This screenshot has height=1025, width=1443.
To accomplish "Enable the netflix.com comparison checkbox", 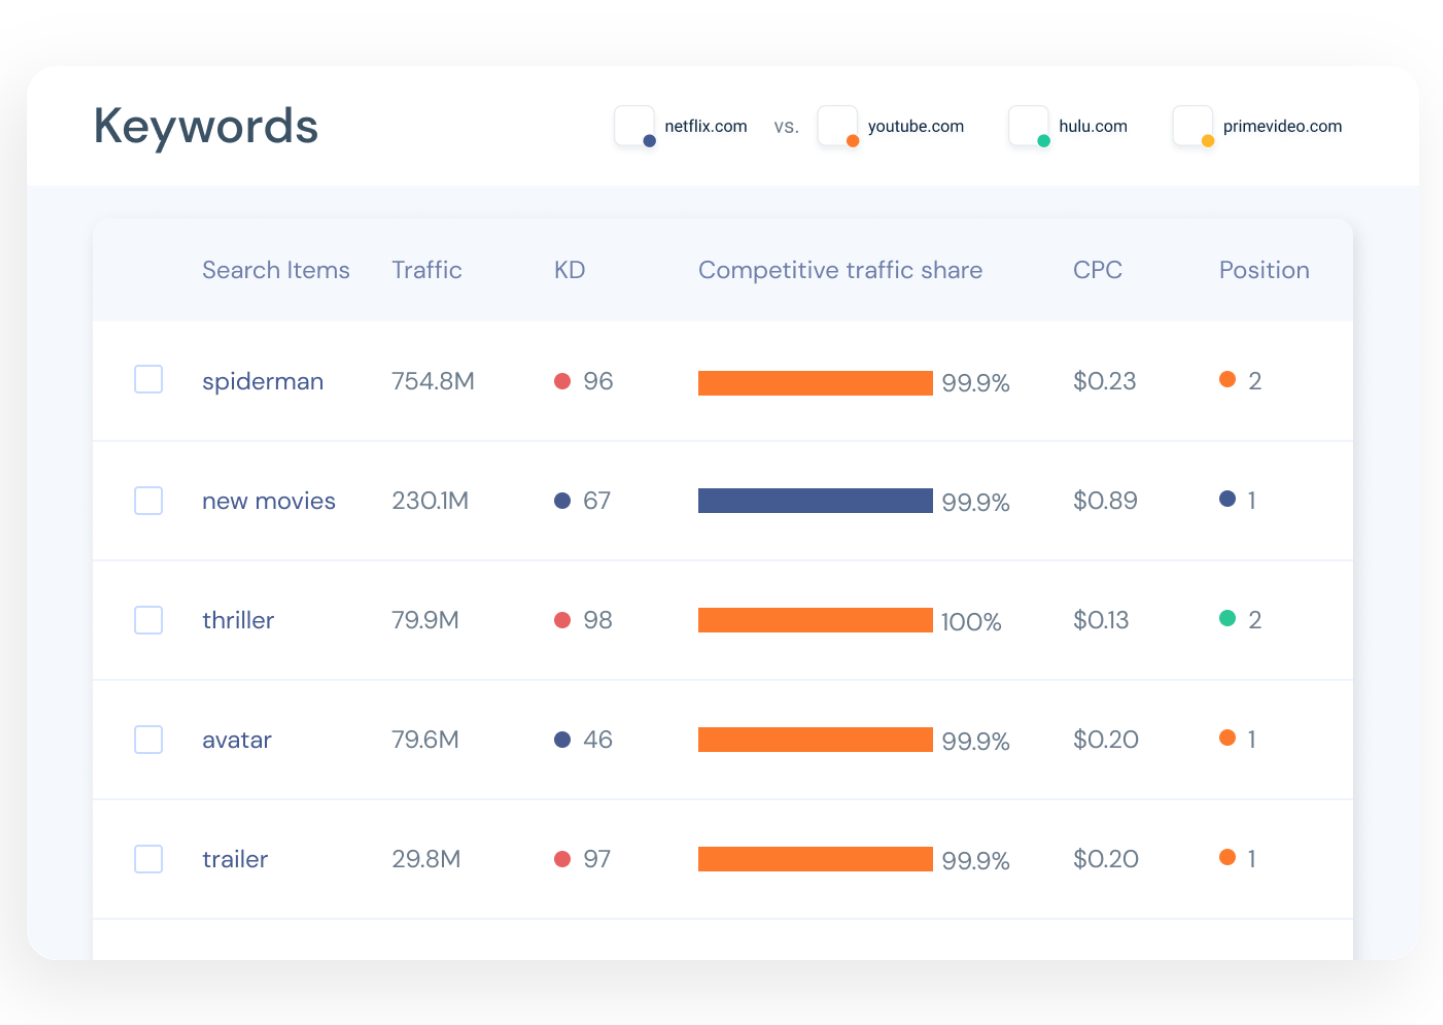I will tap(633, 125).
